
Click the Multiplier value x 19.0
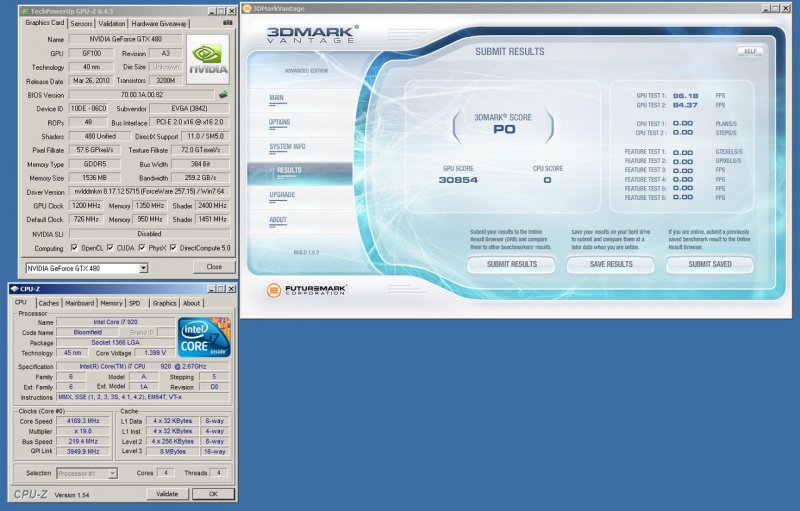click(x=83, y=431)
